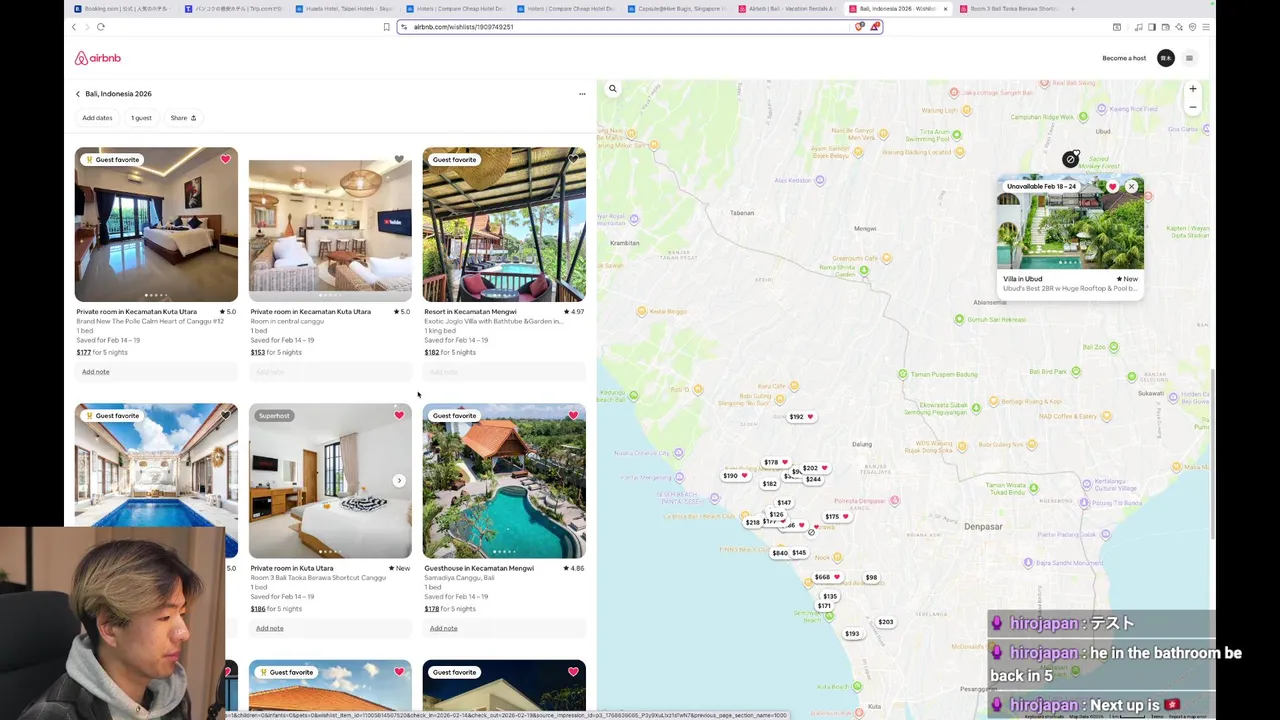Click the Share button
1280x720 pixels.
click(x=183, y=118)
